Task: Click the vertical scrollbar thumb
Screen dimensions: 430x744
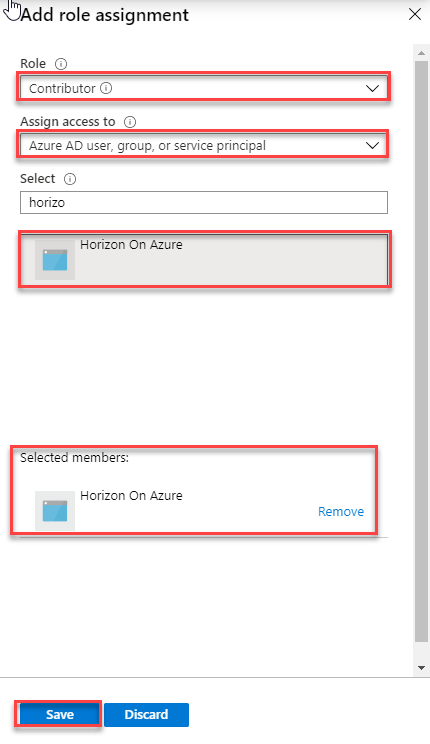Action: pyautogui.click(x=421, y=351)
